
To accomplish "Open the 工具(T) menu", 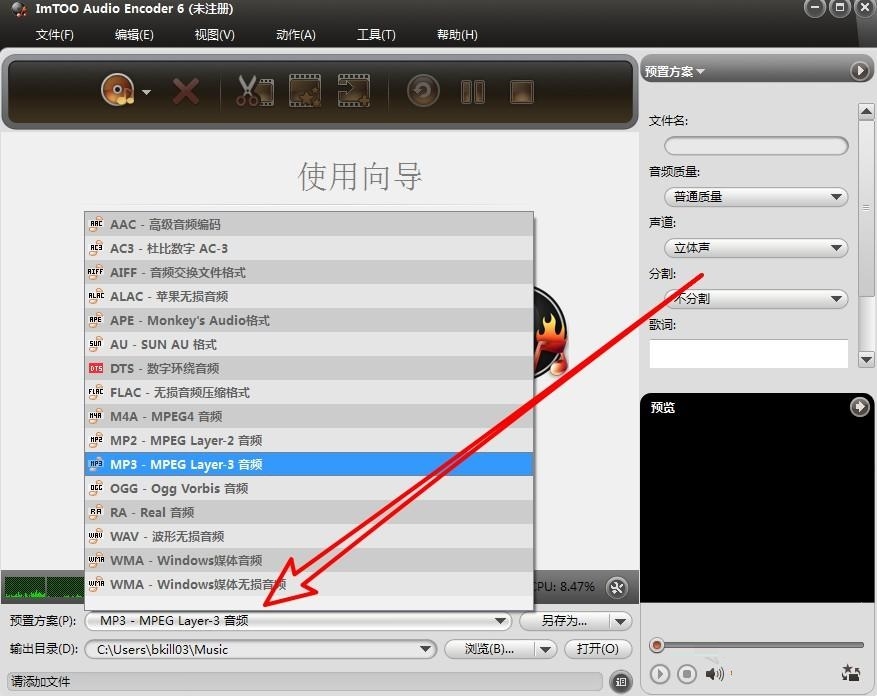I will pyautogui.click(x=376, y=35).
